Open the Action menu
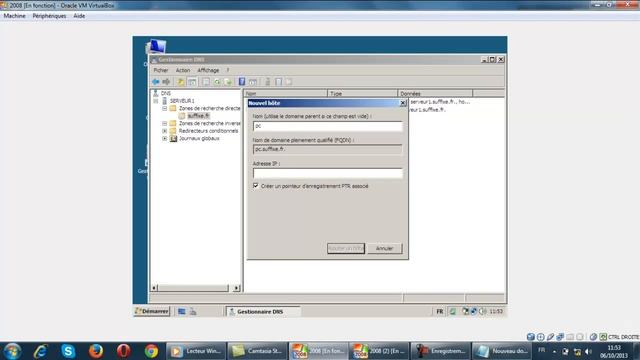 click(x=183, y=70)
